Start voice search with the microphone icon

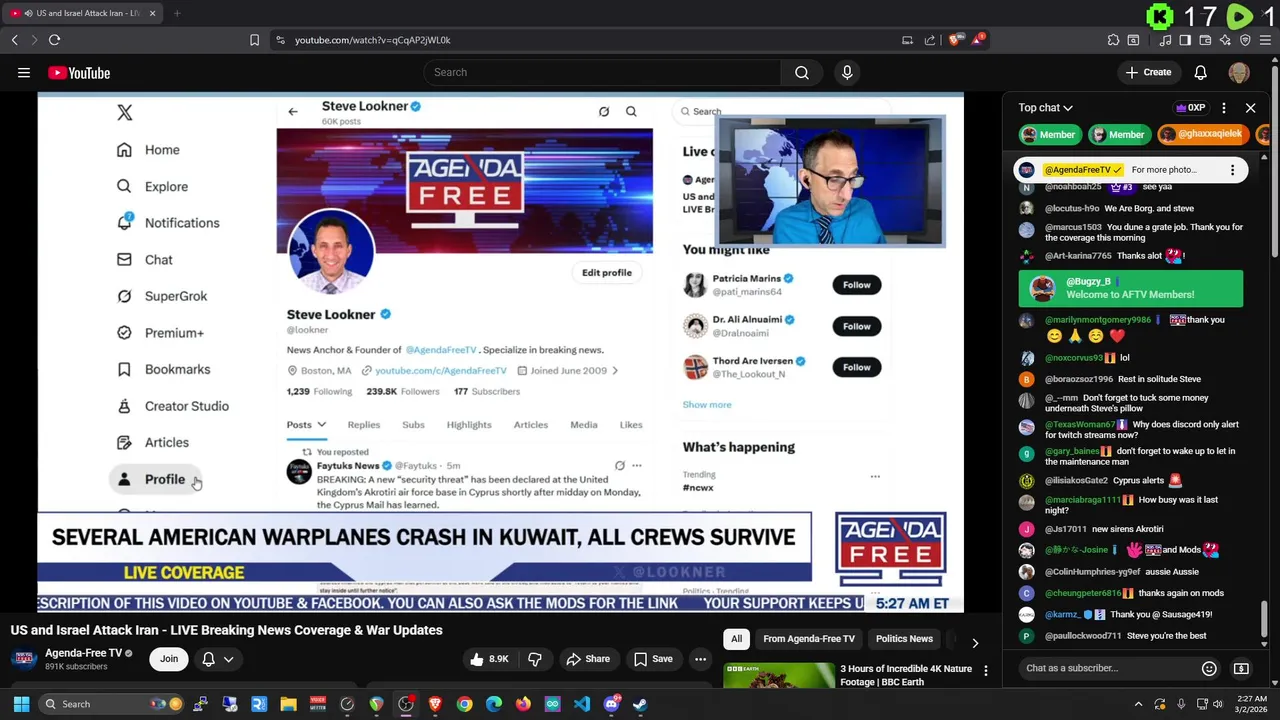(x=847, y=72)
